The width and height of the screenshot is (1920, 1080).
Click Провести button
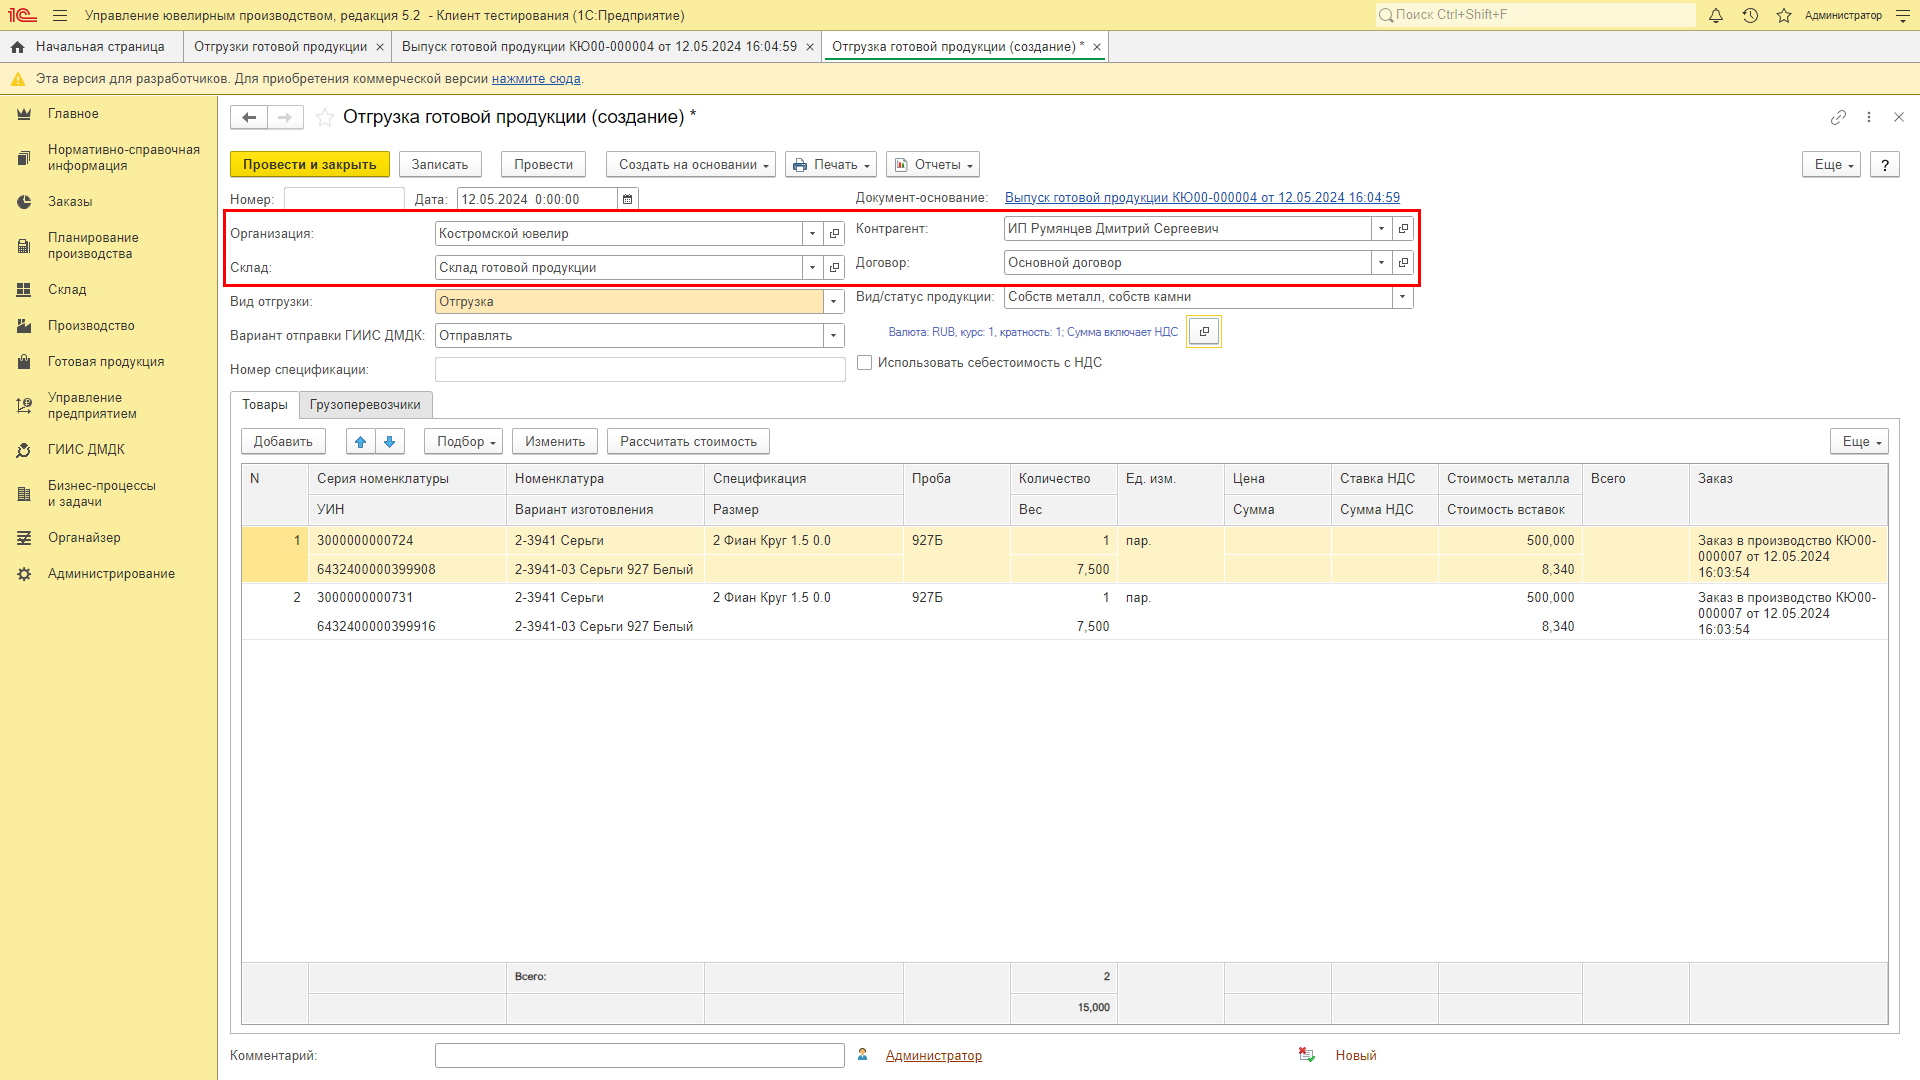(x=544, y=165)
